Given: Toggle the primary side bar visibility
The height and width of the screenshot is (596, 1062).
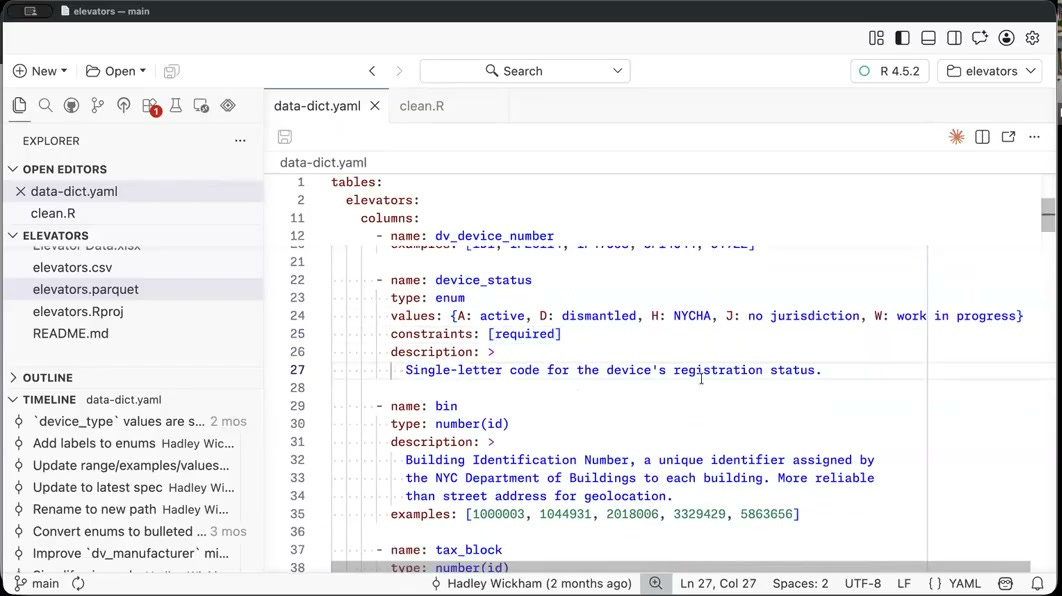Looking at the screenshot, I should 902,38.
